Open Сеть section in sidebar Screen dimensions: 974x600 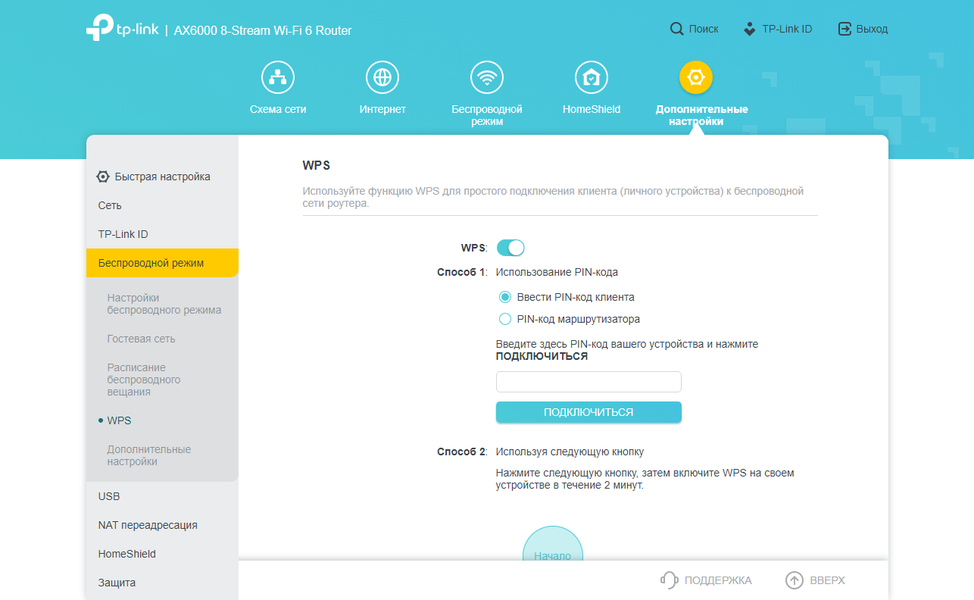coord(109,205)
